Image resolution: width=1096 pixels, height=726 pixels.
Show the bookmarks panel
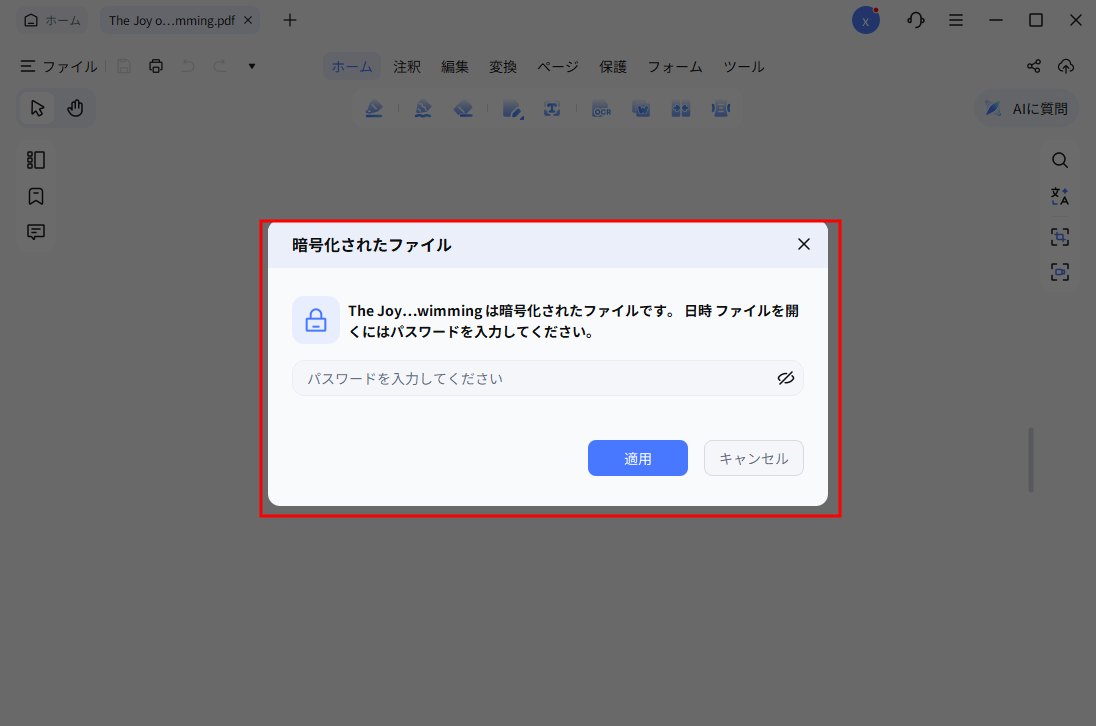[x=36, y=196]
